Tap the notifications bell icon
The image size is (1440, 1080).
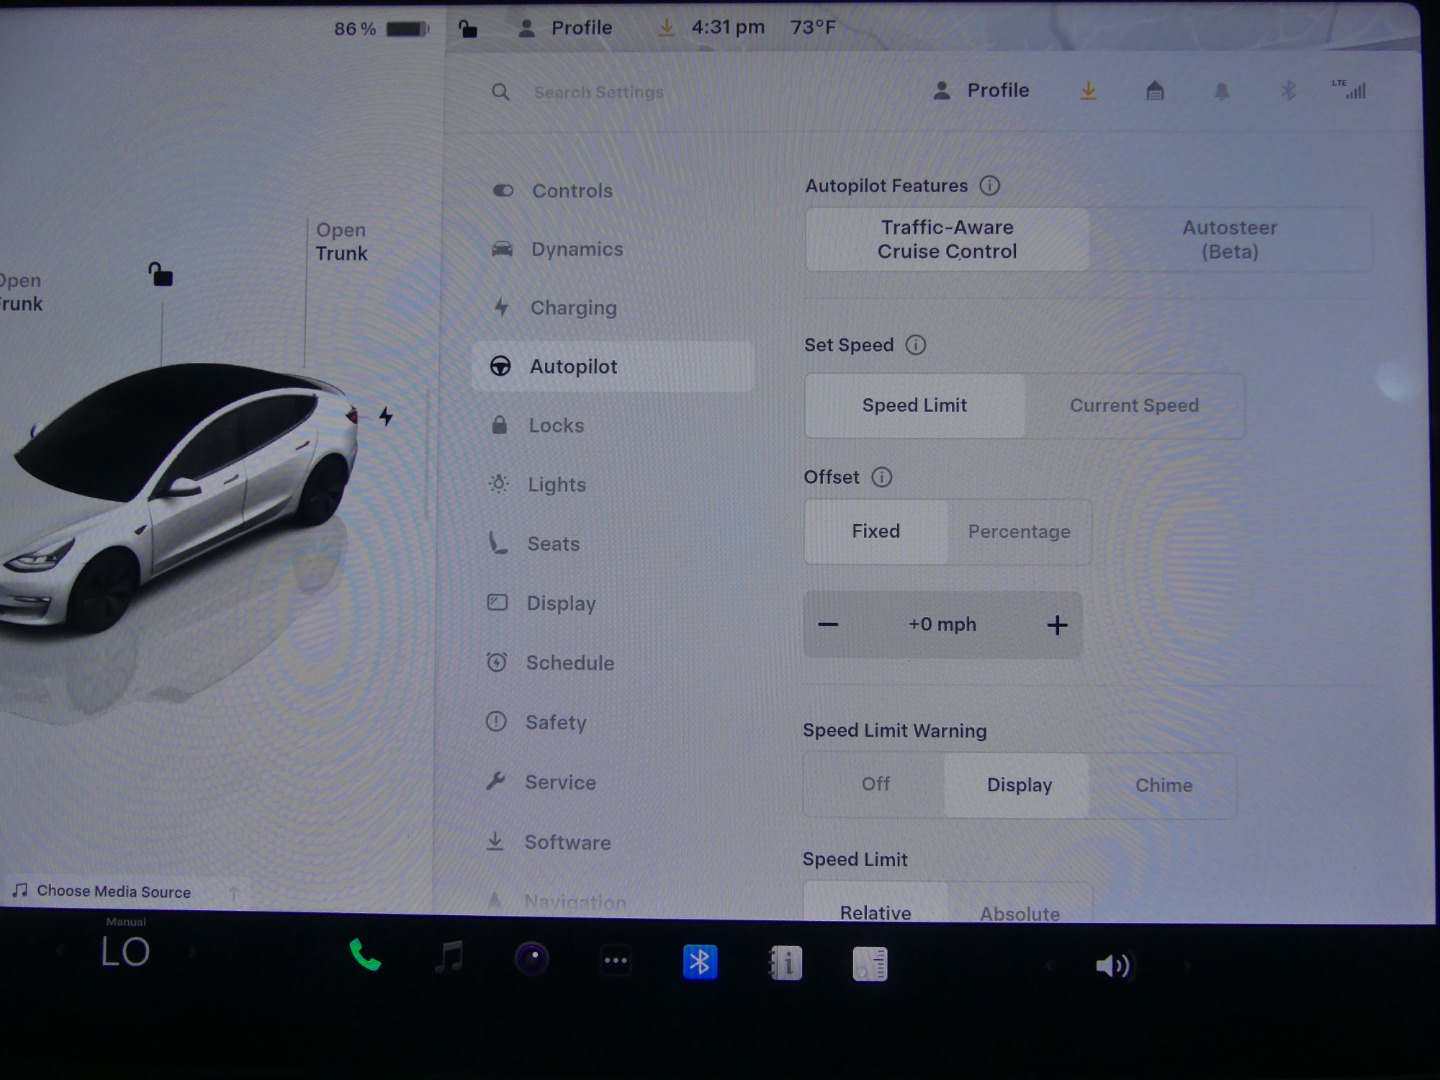[1221, 92]
